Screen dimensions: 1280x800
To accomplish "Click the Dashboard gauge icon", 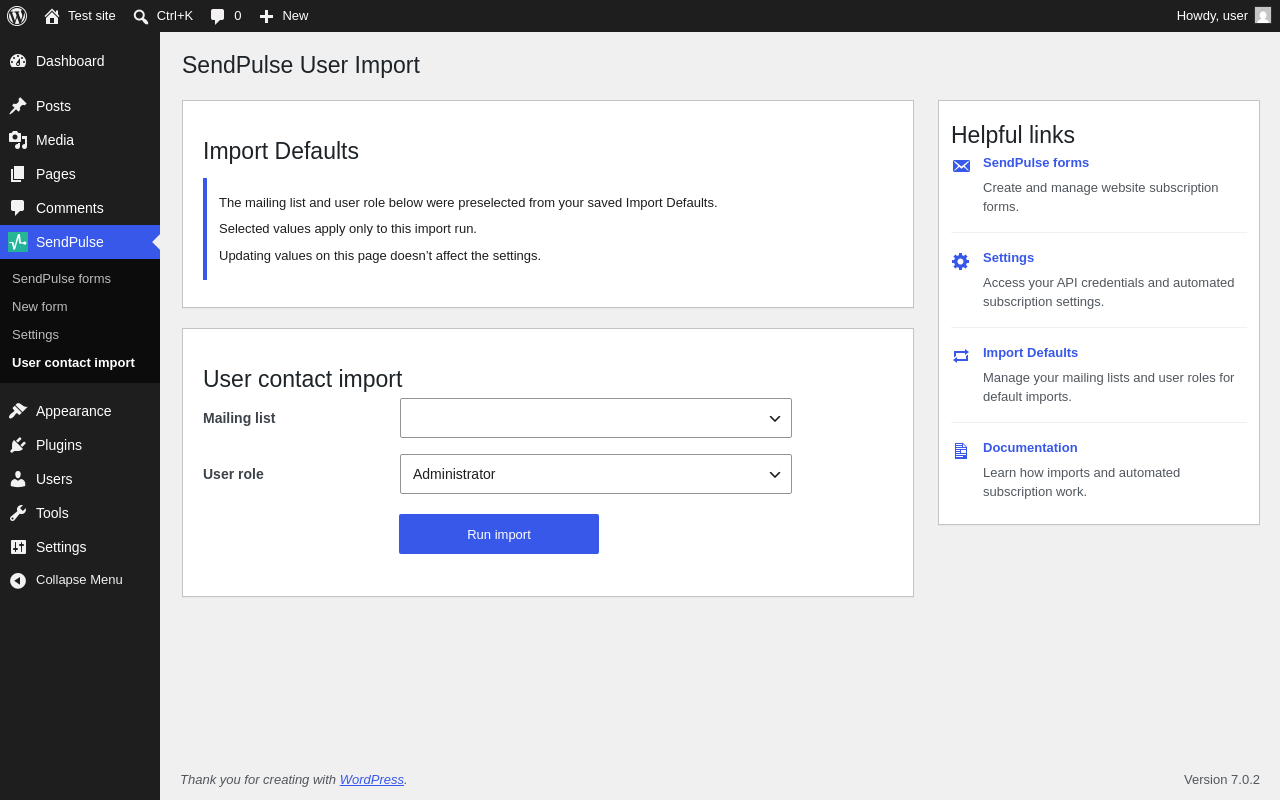I will [18, 61].
